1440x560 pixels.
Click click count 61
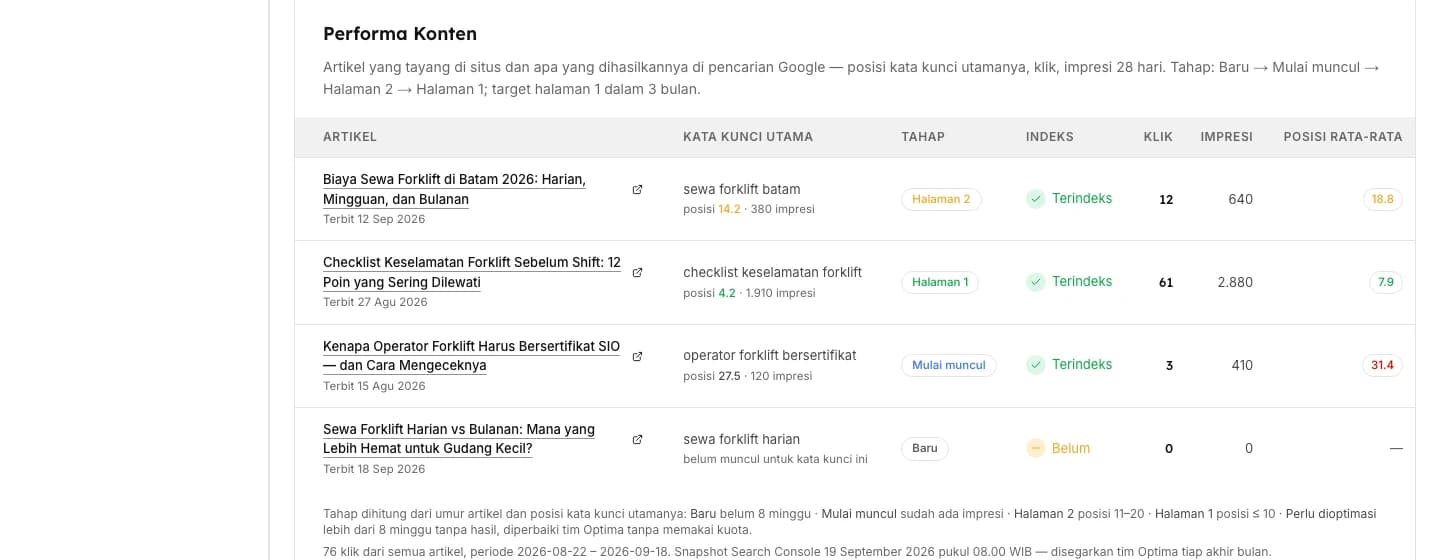click(x=1166, y=282)
